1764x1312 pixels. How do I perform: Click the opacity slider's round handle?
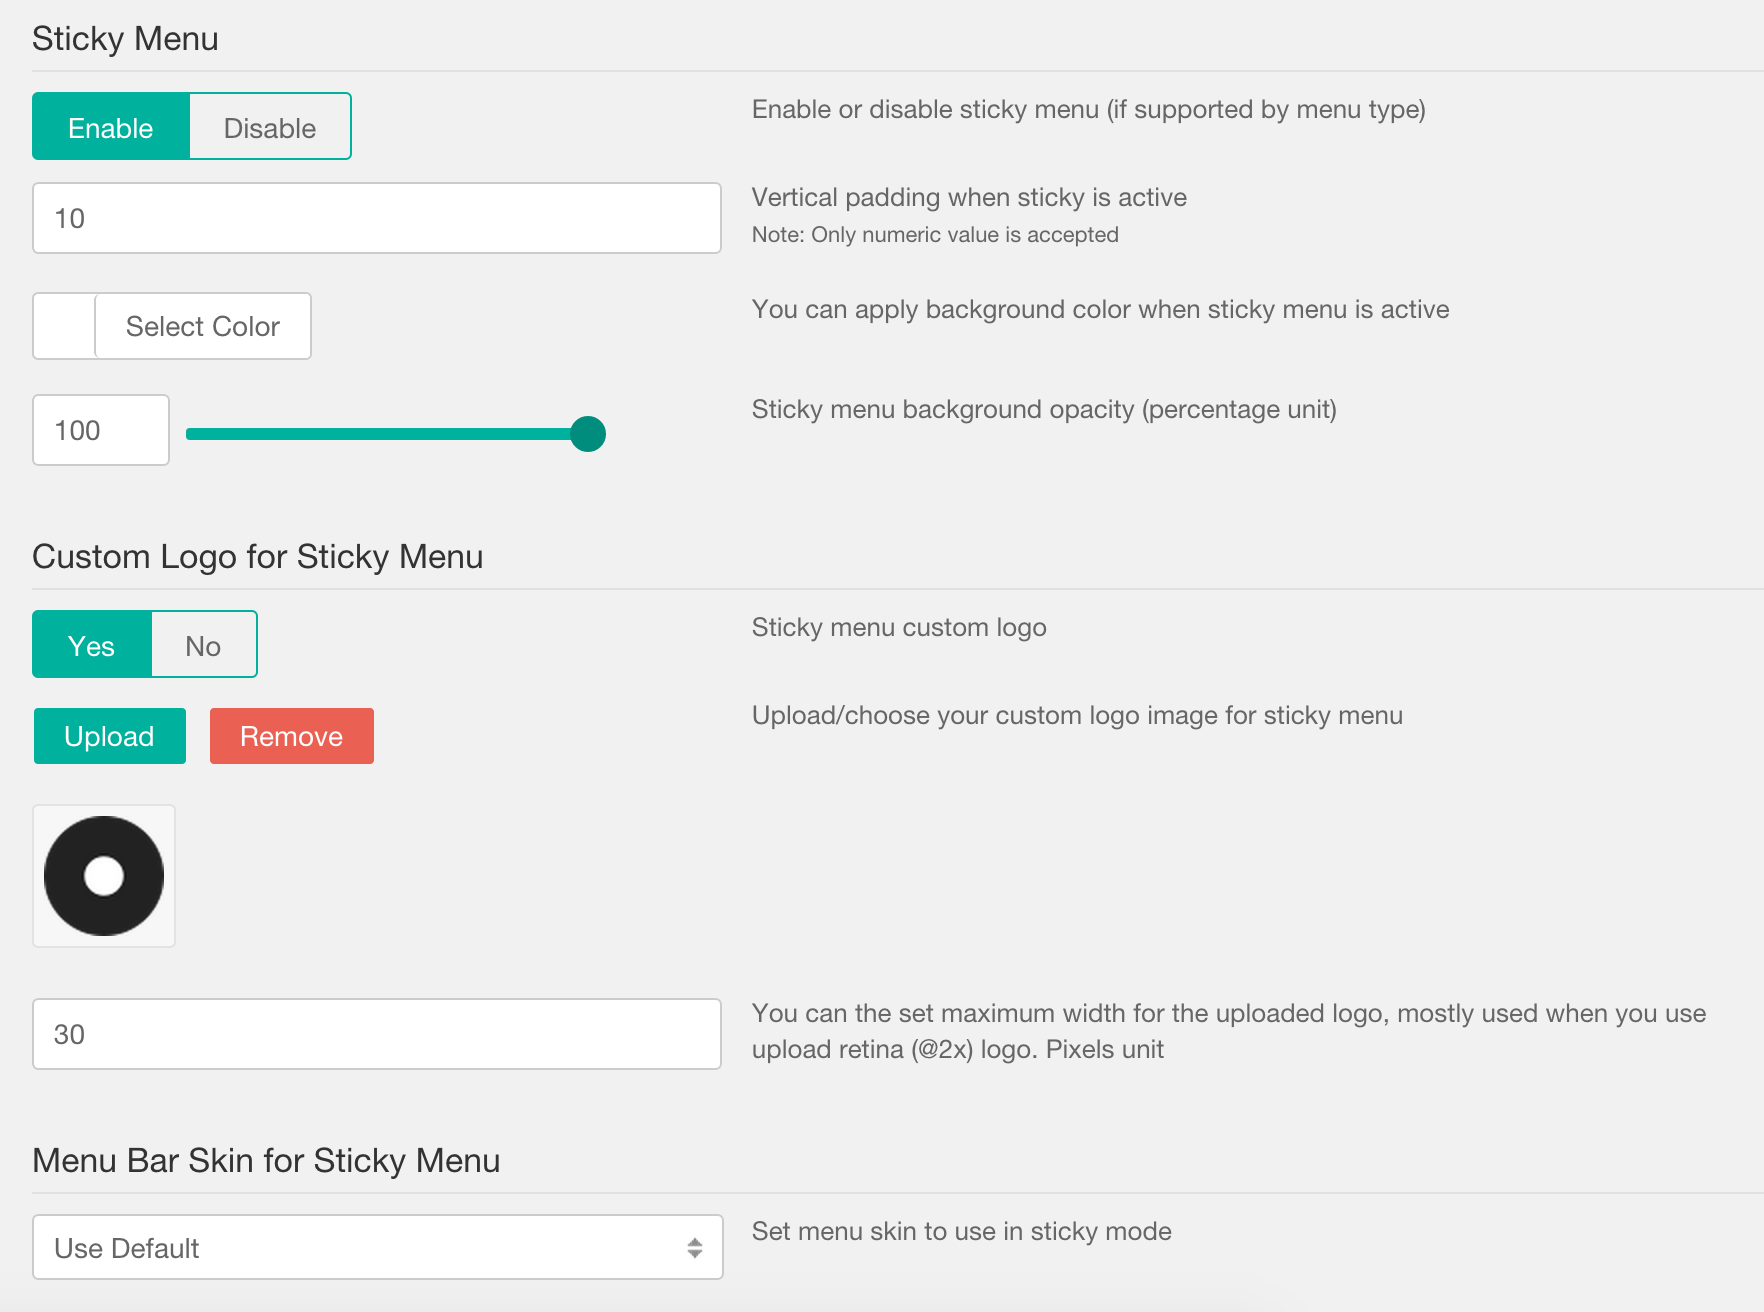click(x=588, y=434)
